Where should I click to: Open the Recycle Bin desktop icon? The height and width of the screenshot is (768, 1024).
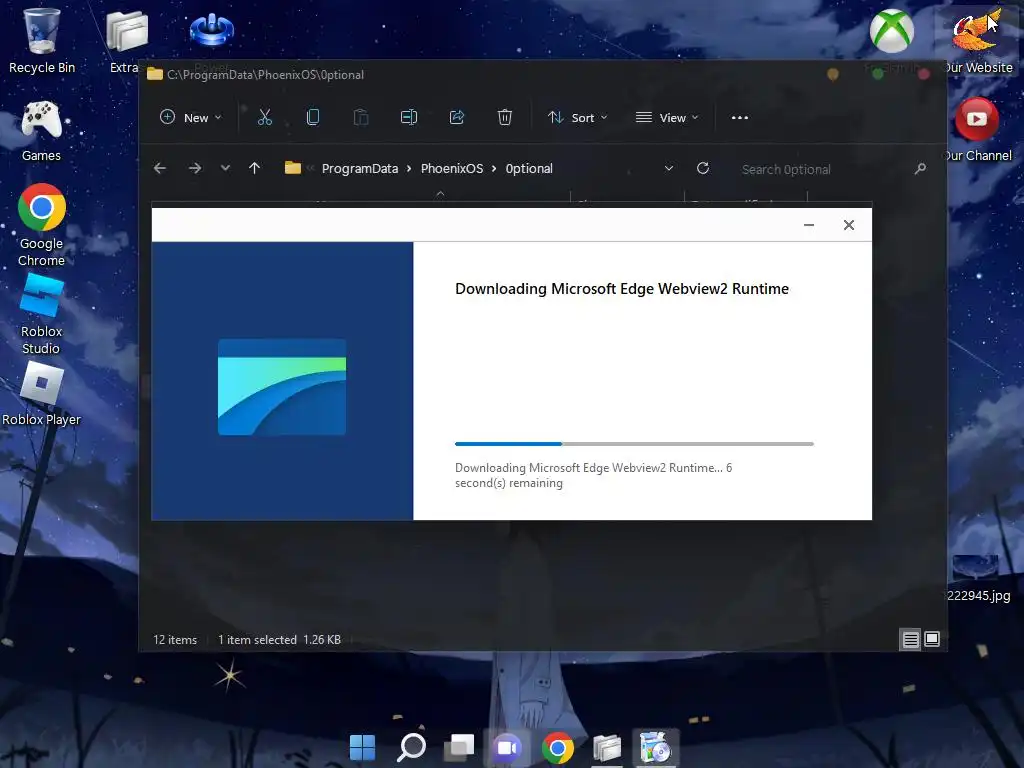pyautogui.click(x=41, y=40)
